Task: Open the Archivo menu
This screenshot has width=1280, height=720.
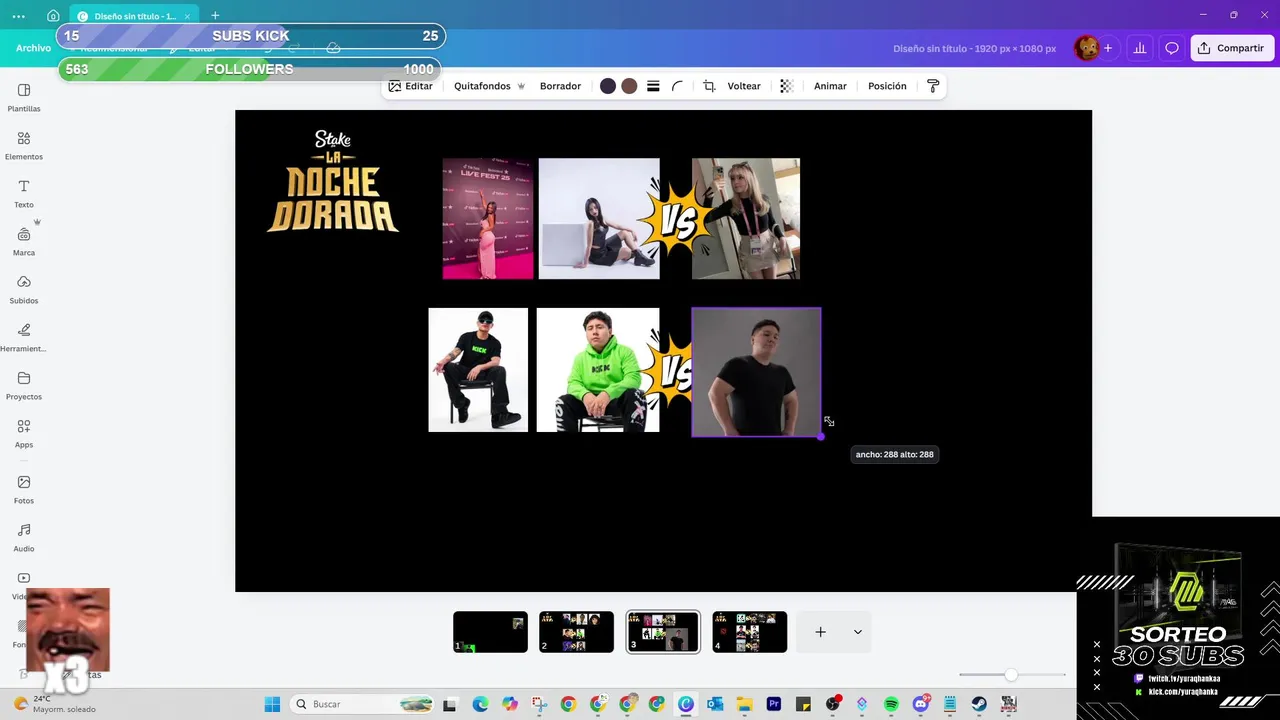Action: tap(33, 48)
